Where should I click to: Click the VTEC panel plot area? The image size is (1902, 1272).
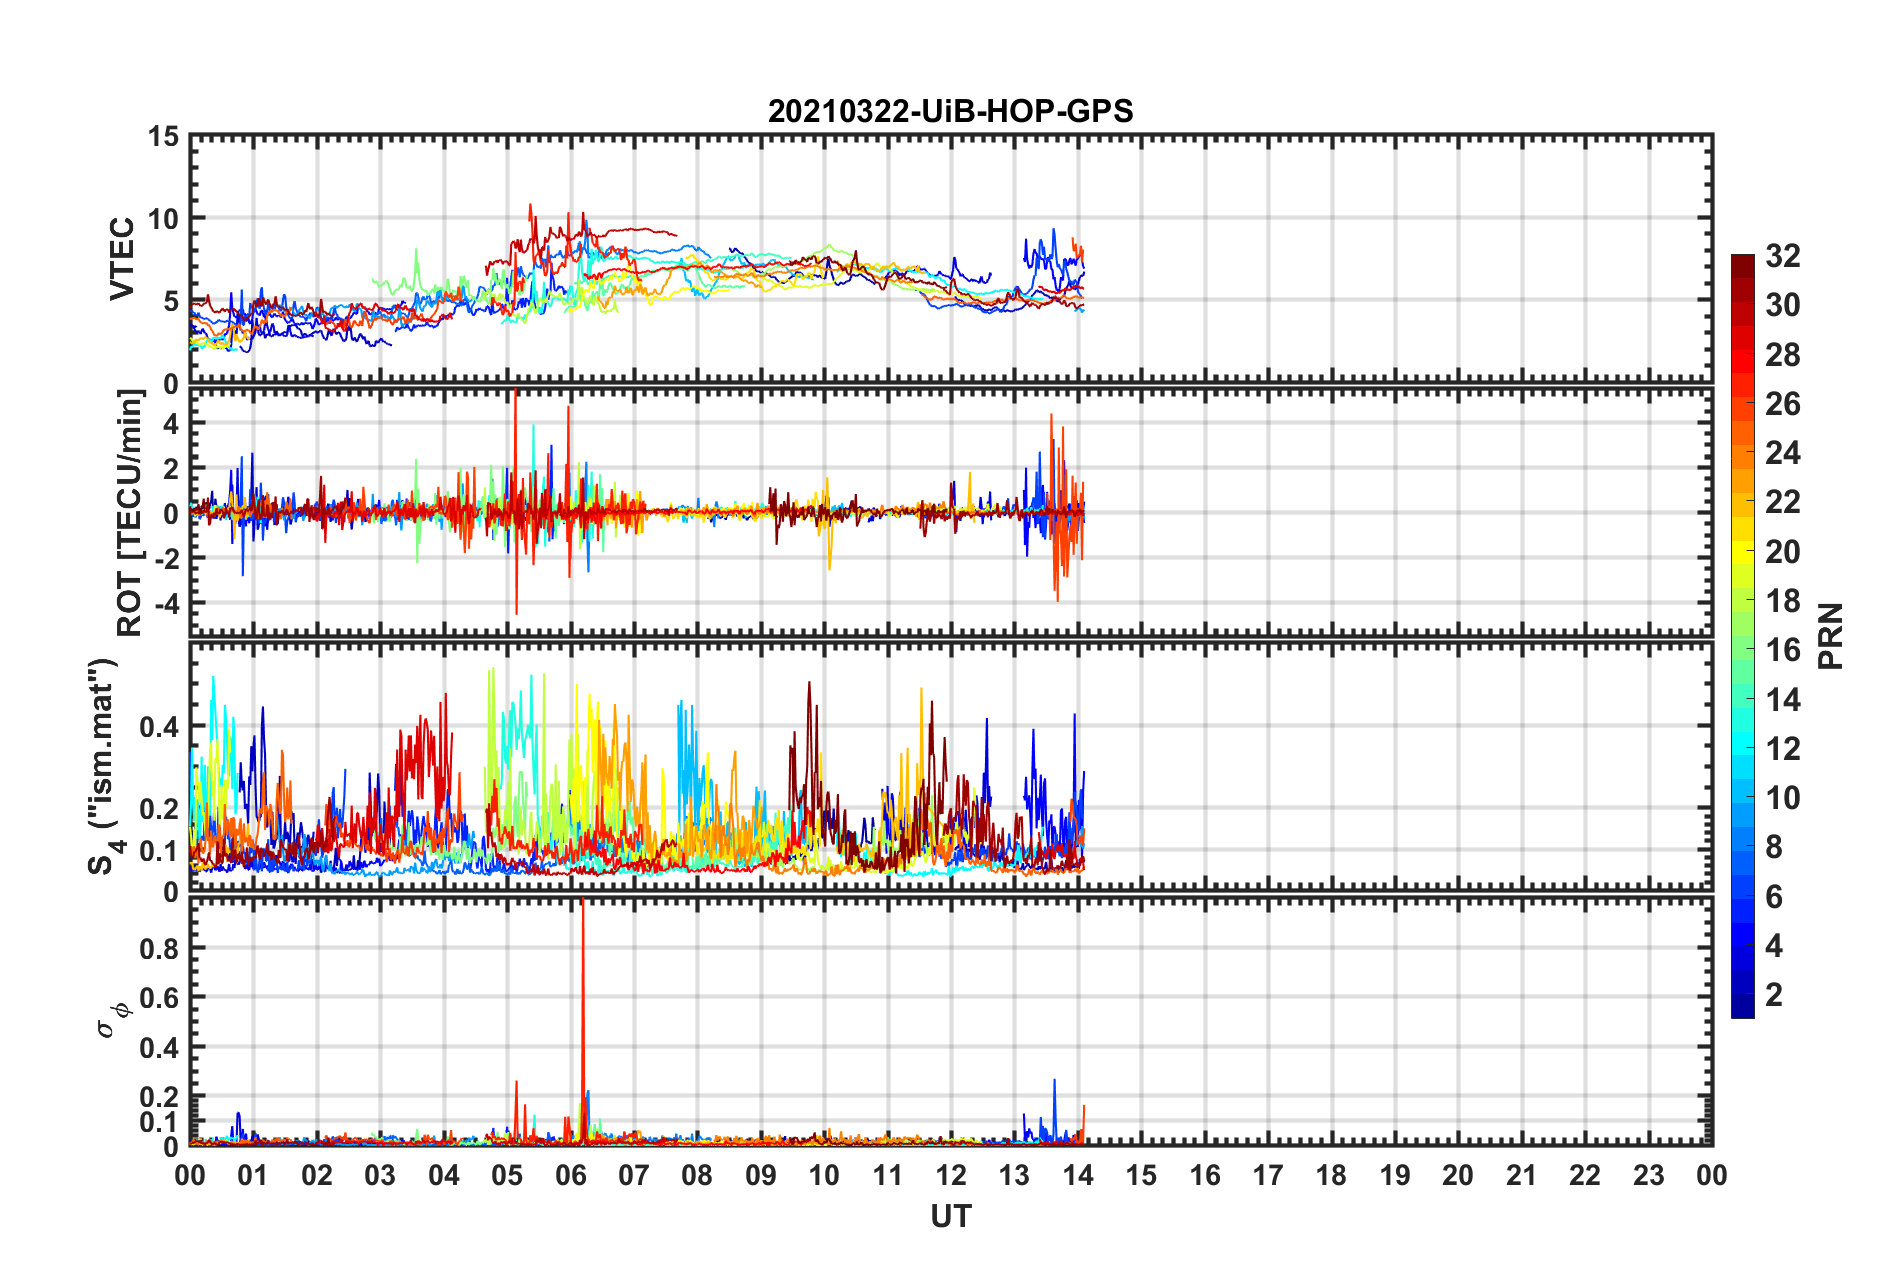pos(951,259)
